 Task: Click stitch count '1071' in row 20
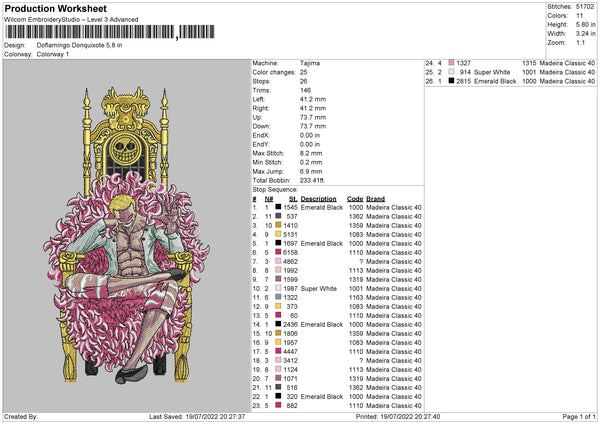(x=290, y=378)
